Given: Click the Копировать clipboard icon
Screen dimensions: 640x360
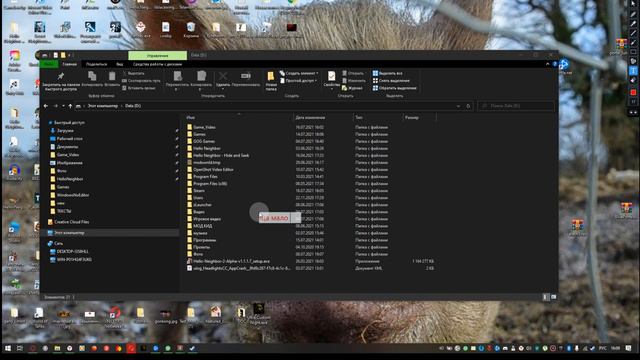Looking at the screenshot, I should [x=92, y=77].
